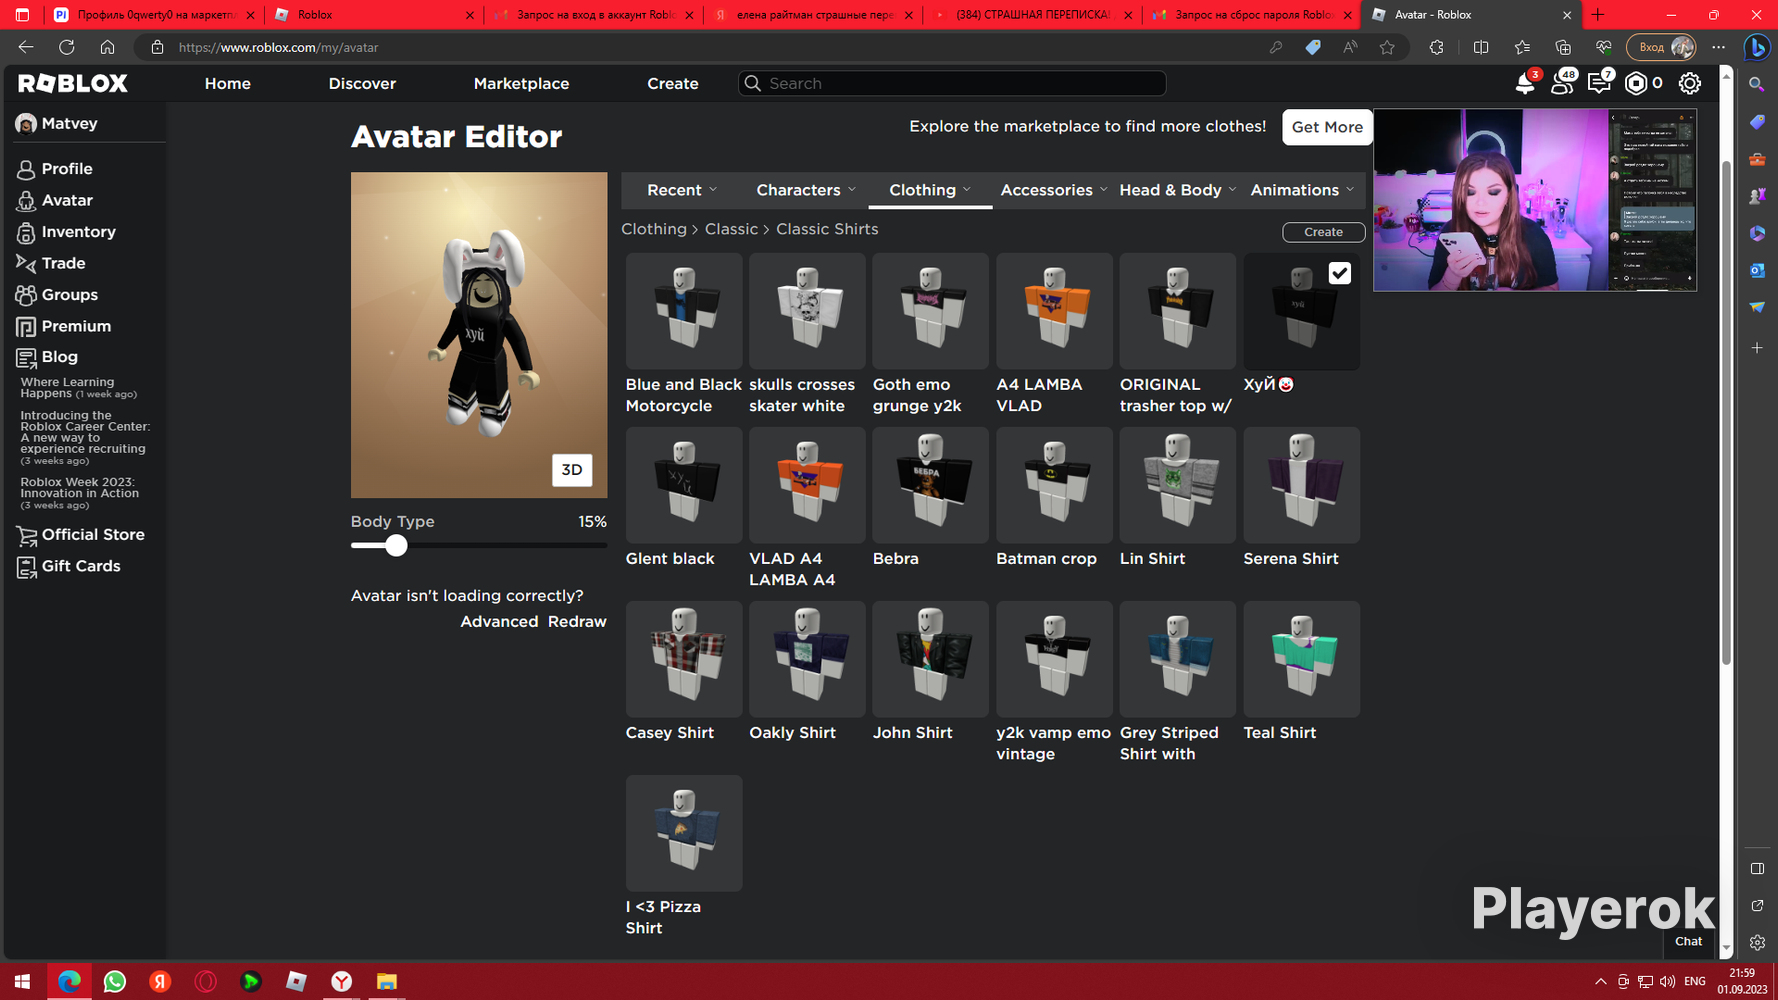Go back with the browser back arrow

tap(26, 47)
